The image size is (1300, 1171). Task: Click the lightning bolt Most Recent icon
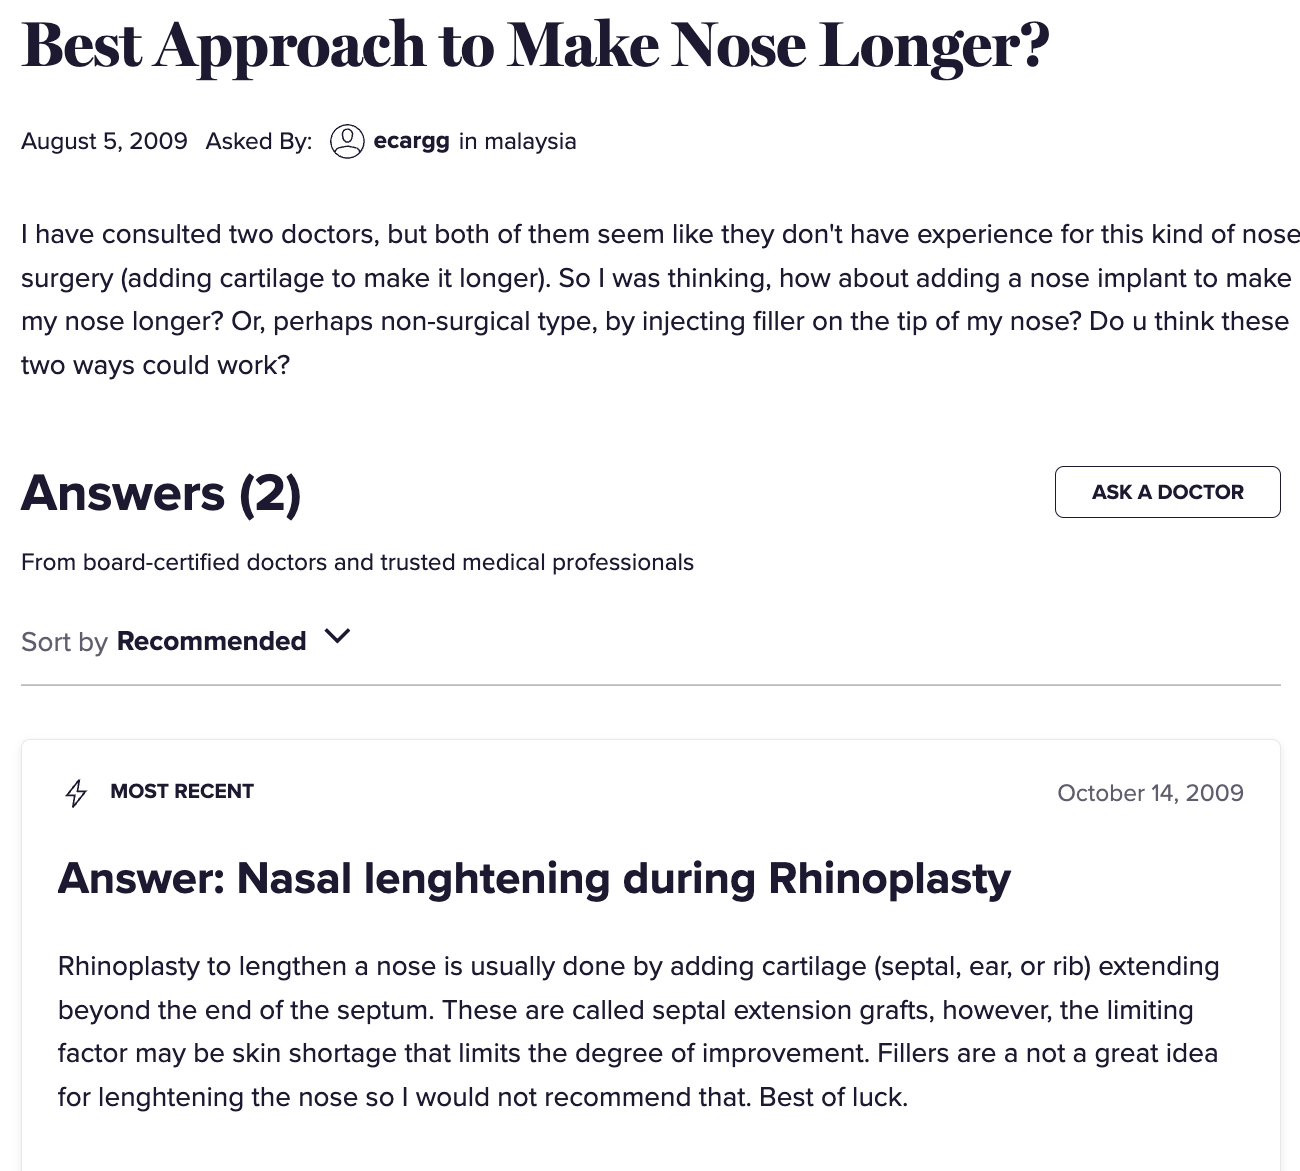pyautogui.click(x=76, y=793)
